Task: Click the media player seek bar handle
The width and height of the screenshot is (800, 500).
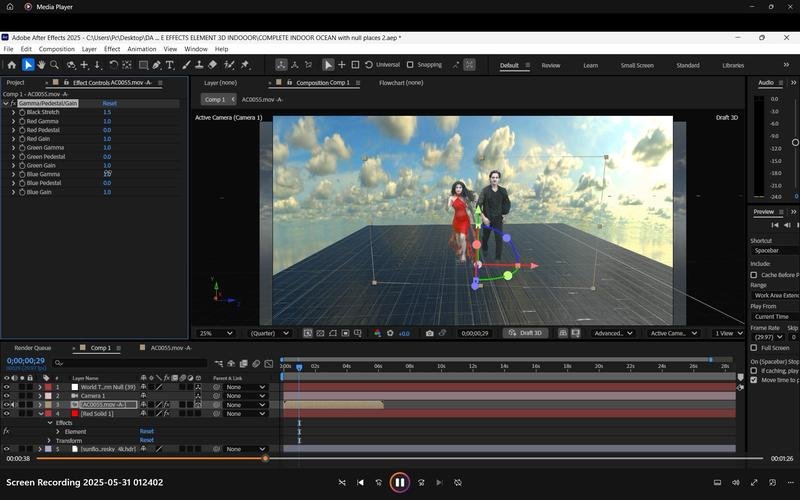Action: [265, 459]
